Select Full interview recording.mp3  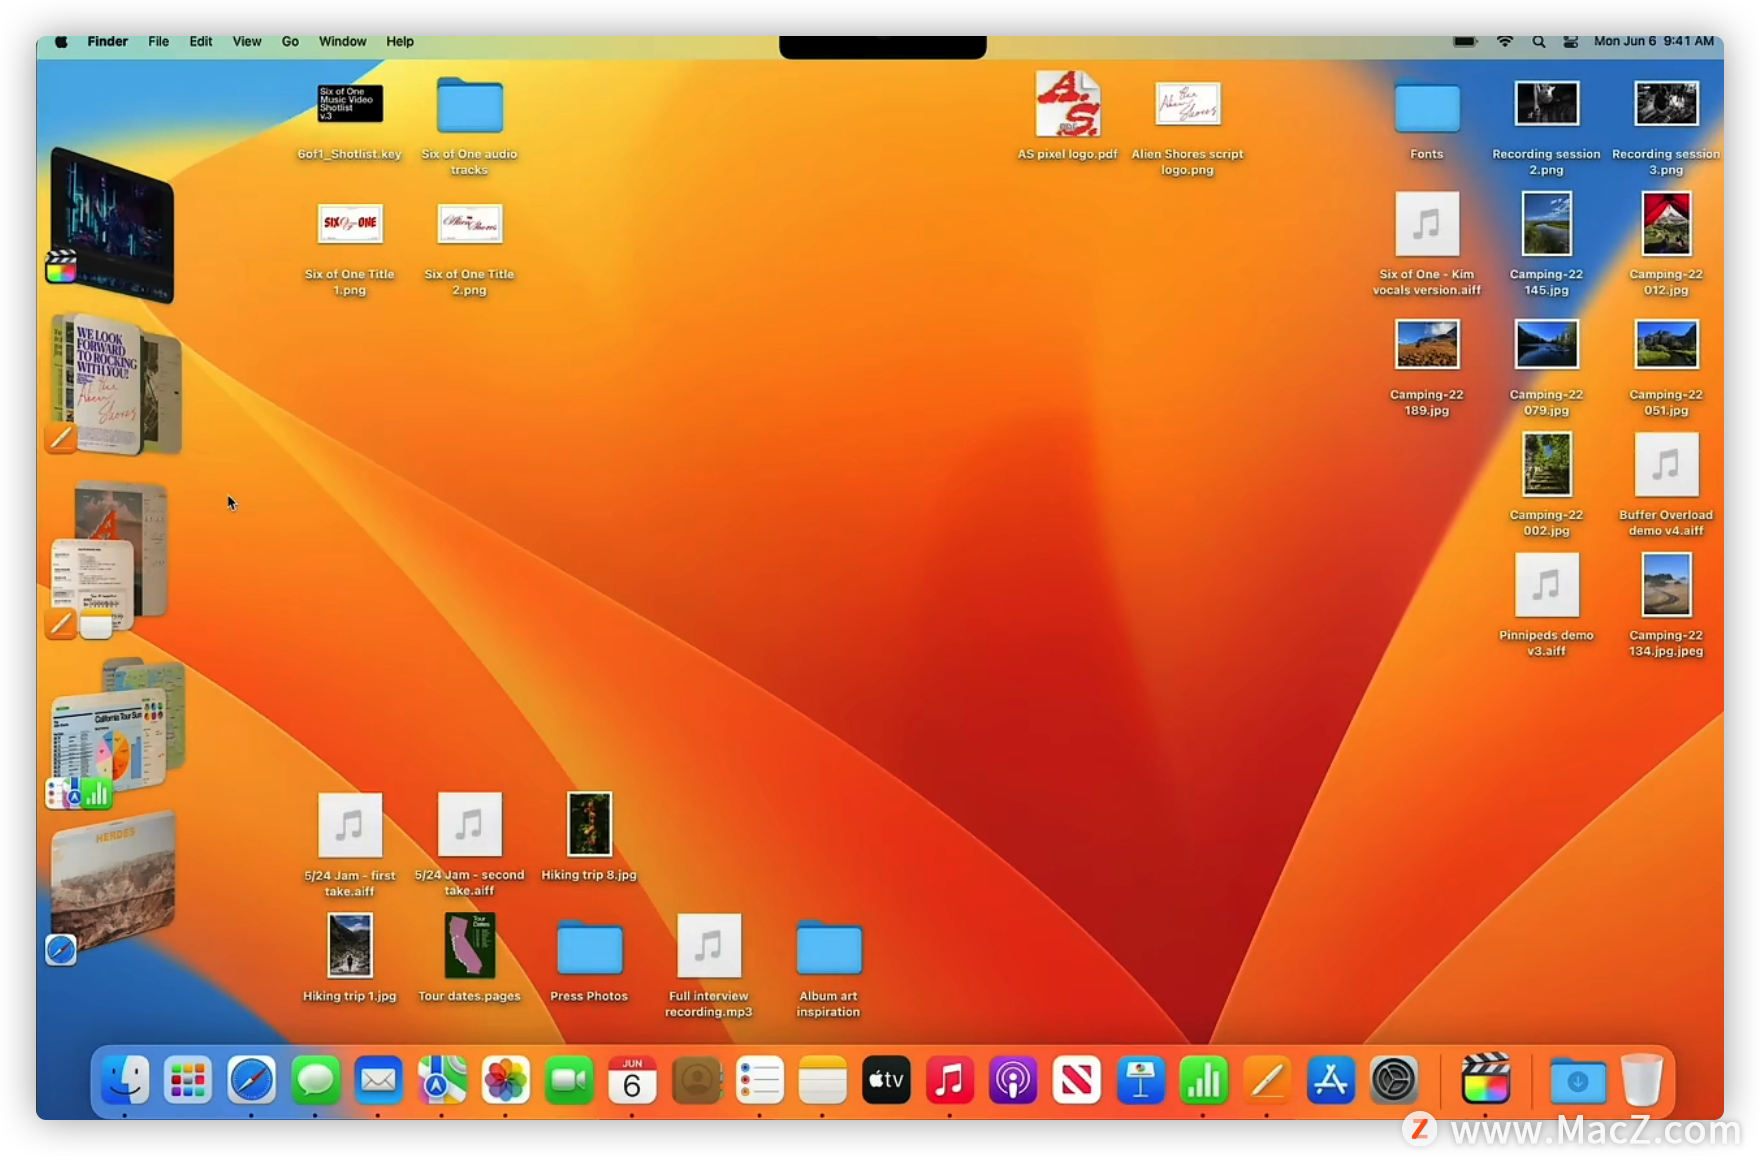709,966
